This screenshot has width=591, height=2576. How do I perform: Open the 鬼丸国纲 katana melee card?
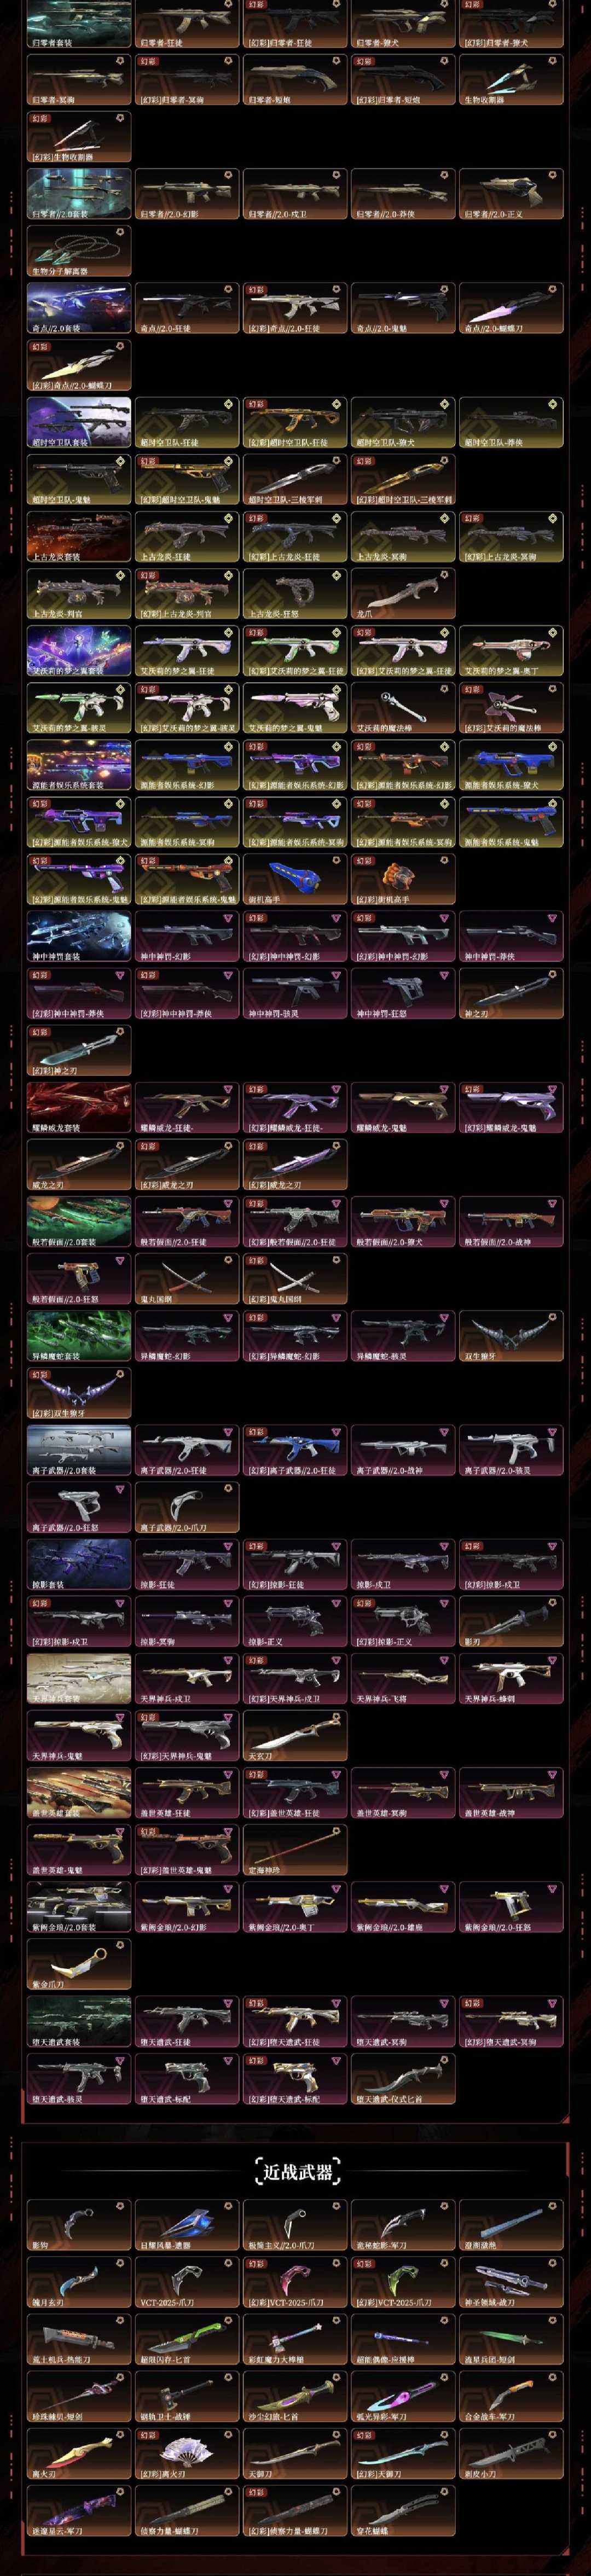click(x=187, y=1279)
